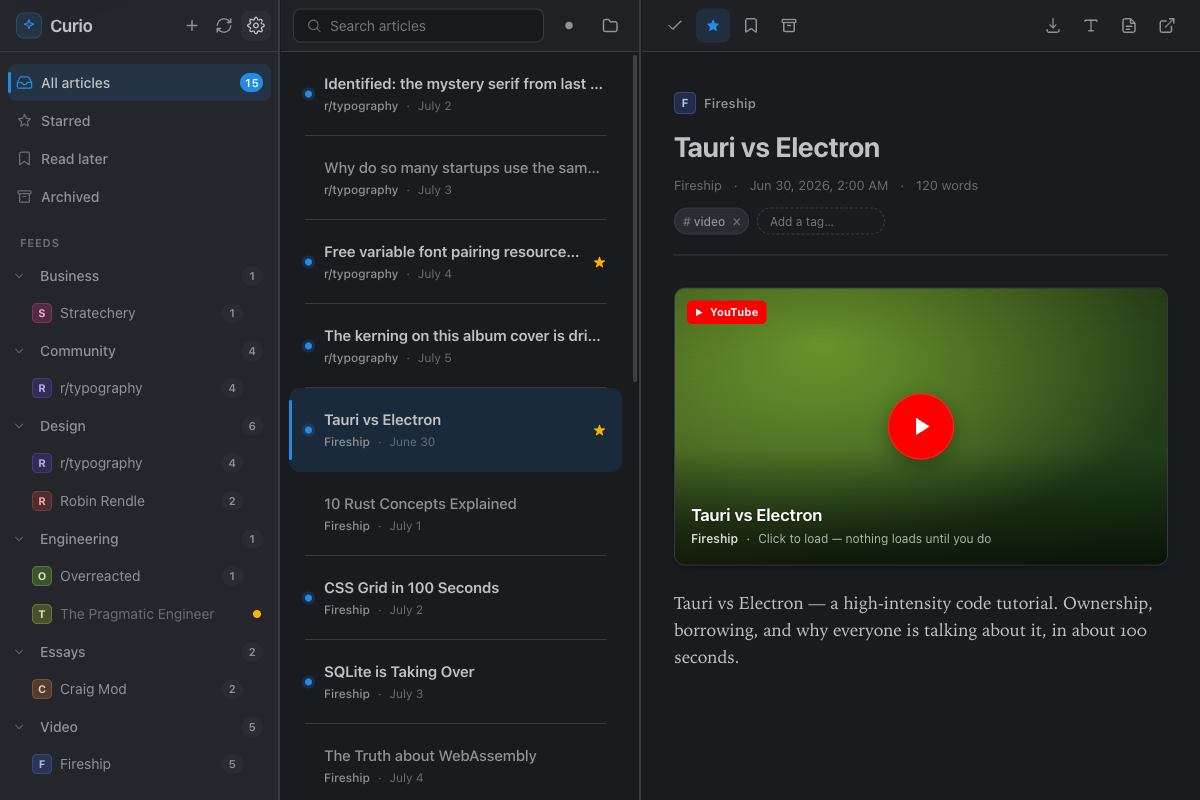The height and width of the screenshot is (800, 1200).
Task: Select Robin Rendle feed
Action: click(139, 501)
